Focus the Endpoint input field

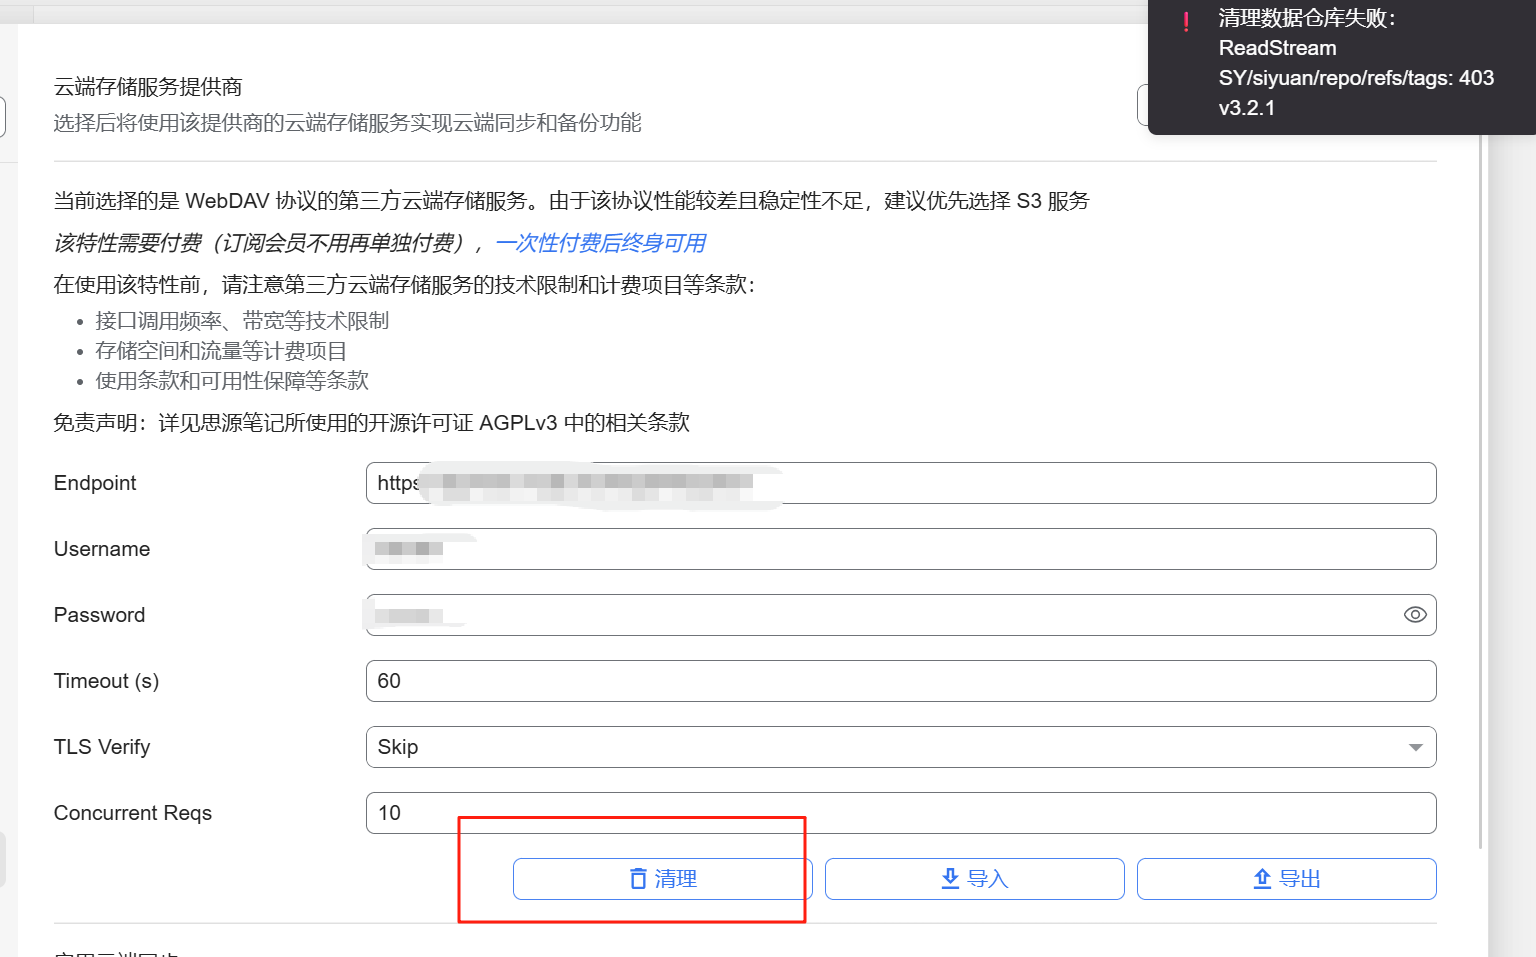901,483
